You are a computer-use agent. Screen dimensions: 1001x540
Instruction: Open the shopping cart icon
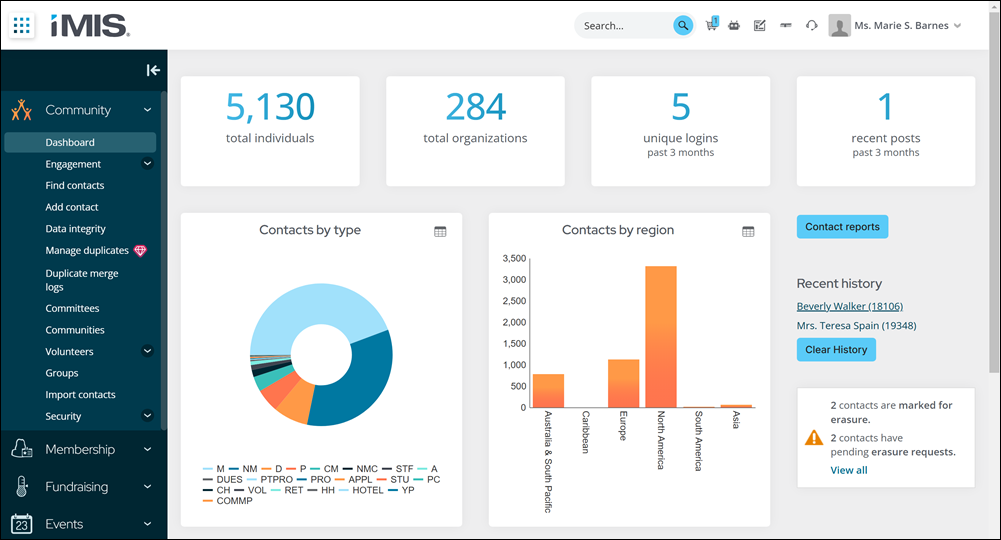pos(711,25)
